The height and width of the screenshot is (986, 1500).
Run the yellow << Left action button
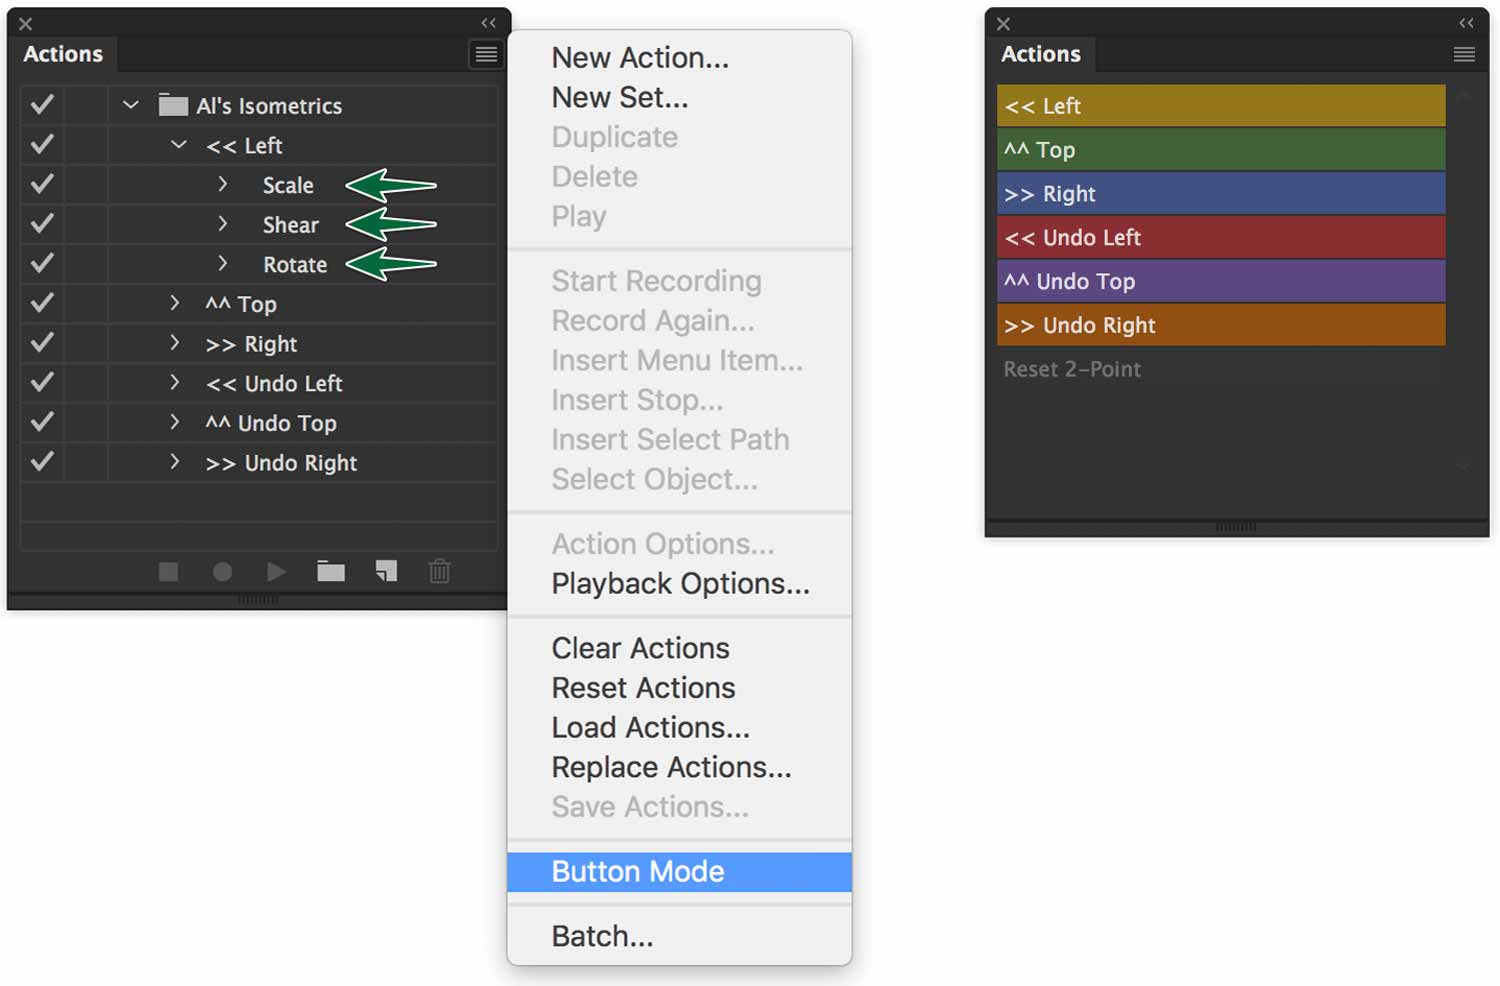(1221, 106)
